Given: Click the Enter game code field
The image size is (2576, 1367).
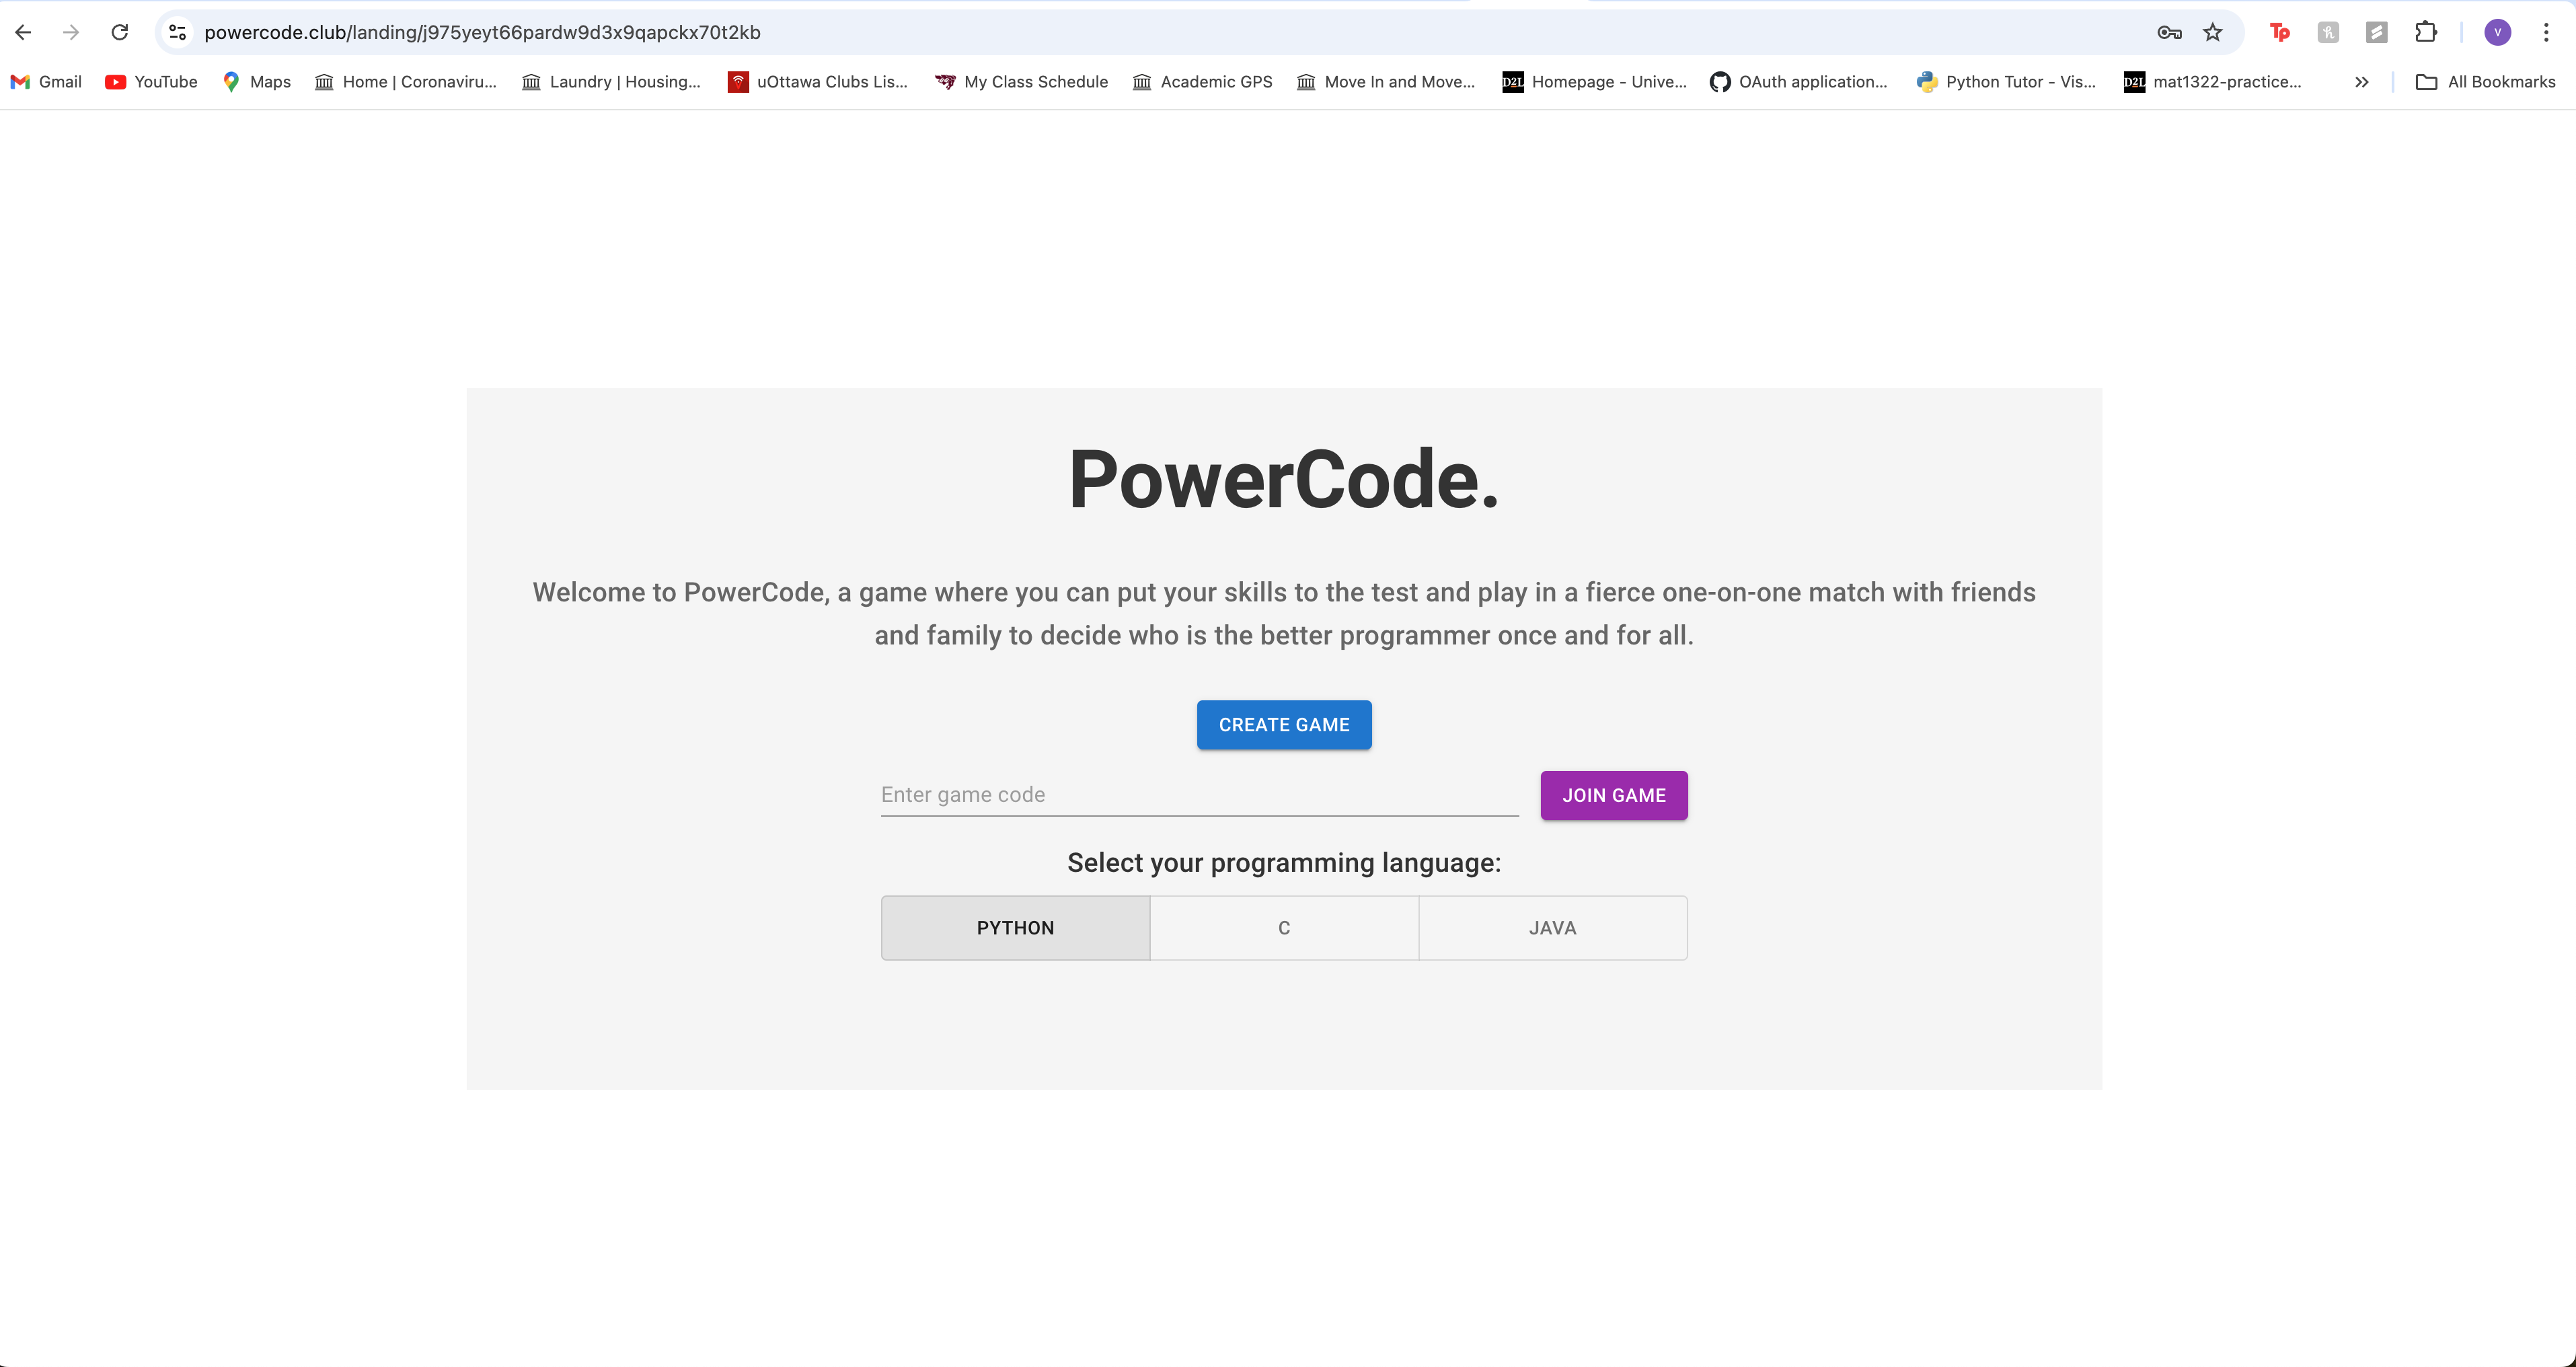Looking at the screenshot, I should [1199, 795].
